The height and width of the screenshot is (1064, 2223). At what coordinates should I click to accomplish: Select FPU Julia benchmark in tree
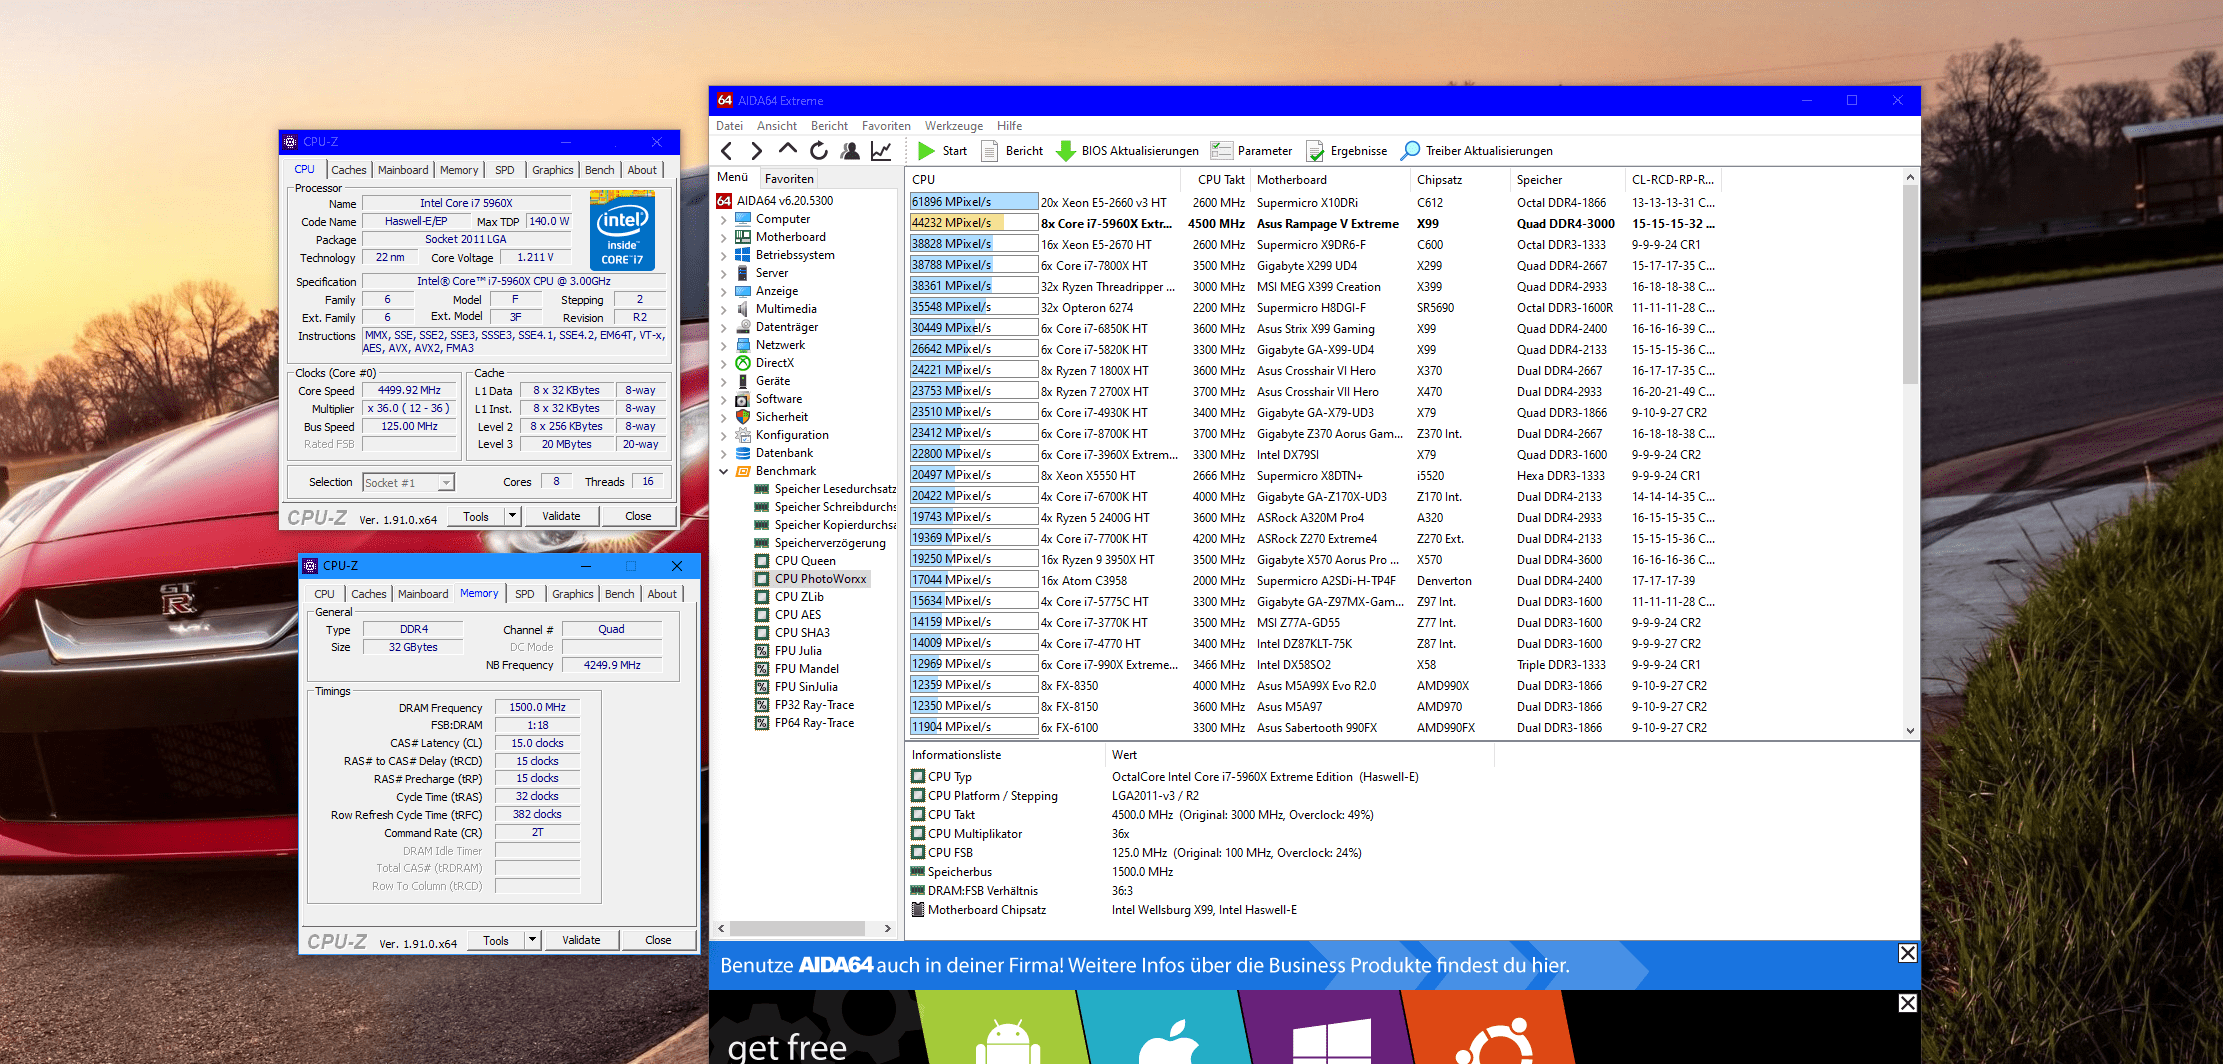point(798,651)
